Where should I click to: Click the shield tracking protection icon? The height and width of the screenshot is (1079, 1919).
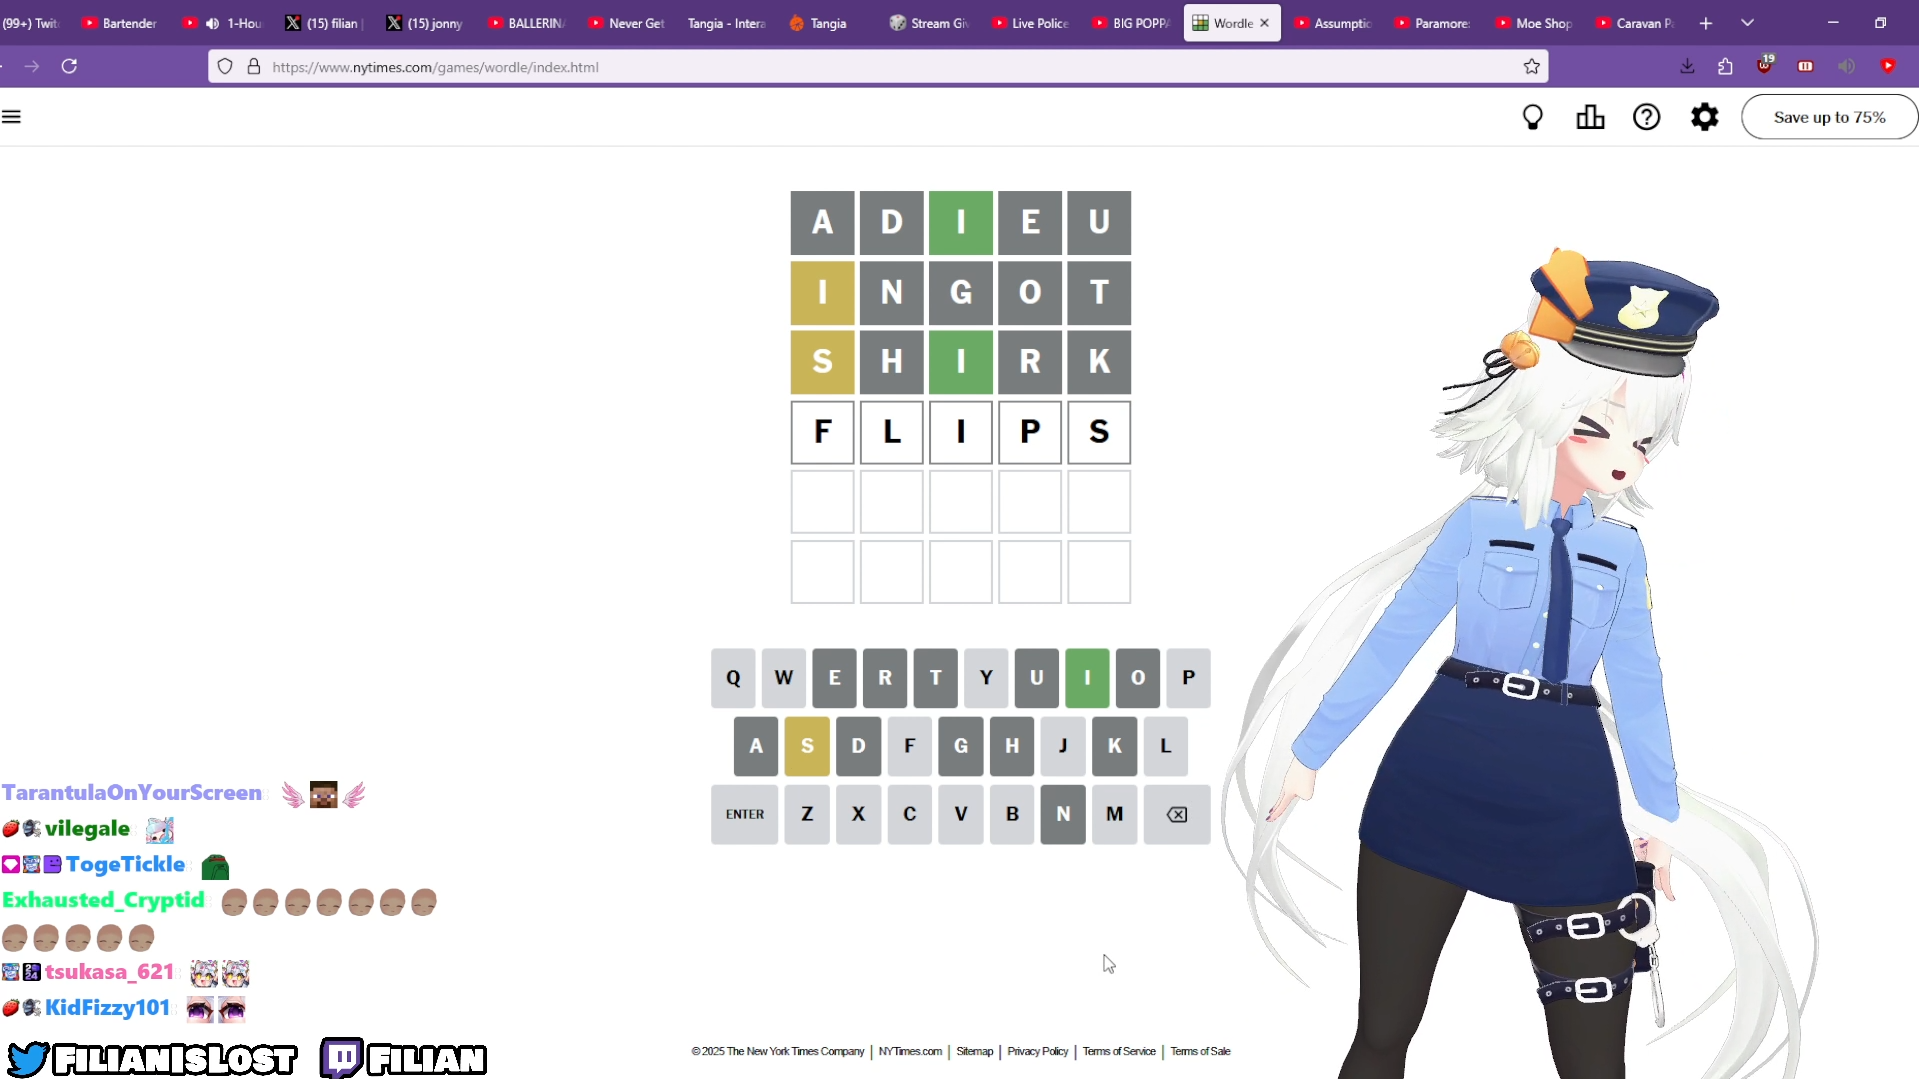225,66
